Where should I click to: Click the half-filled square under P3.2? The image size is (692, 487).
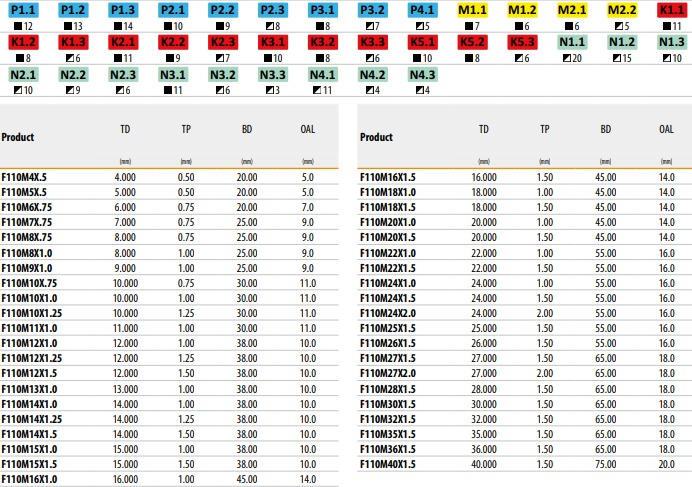tap(364, 24)
